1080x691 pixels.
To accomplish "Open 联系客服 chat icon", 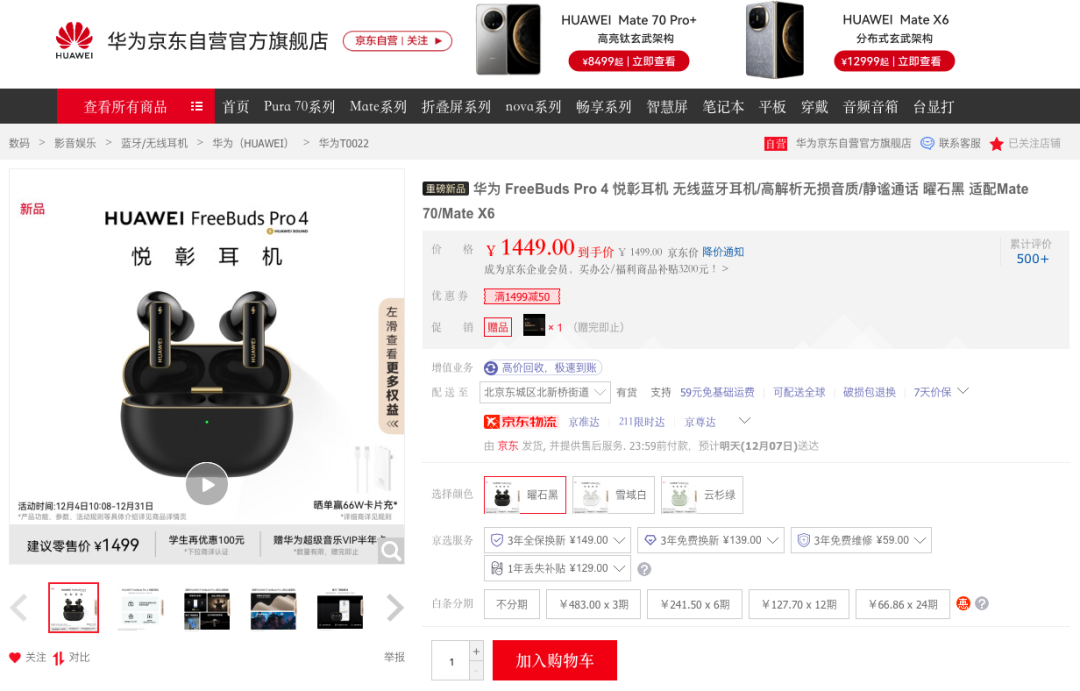I will click(927, 143).
